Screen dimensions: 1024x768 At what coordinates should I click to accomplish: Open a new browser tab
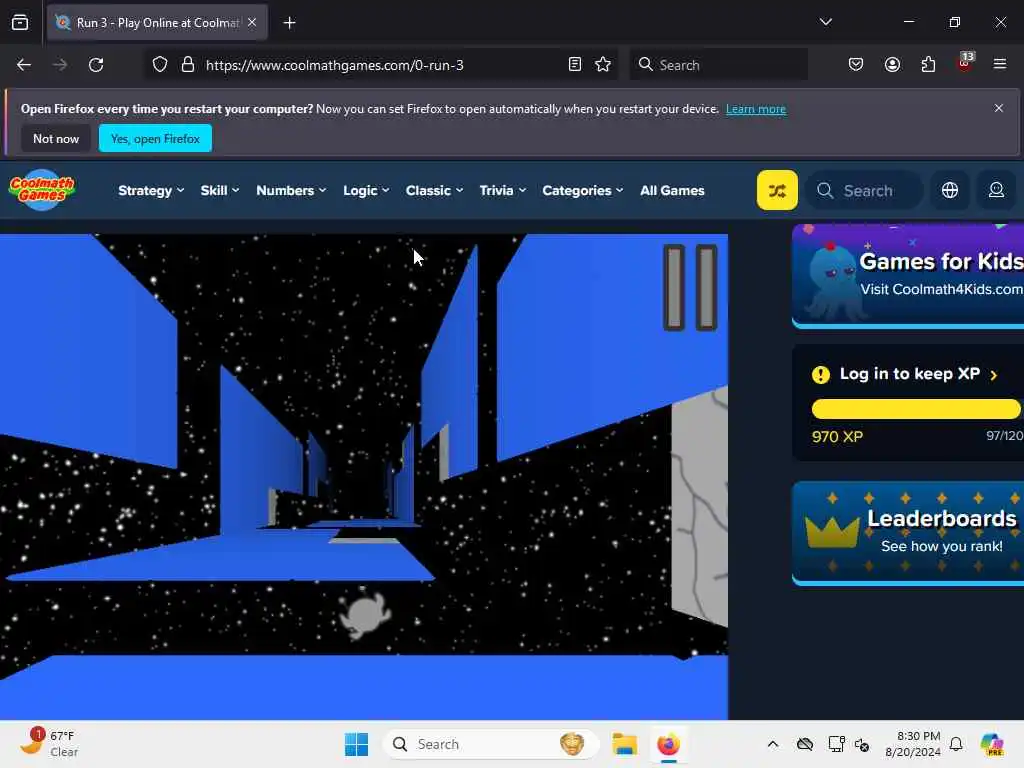point(289,22)
